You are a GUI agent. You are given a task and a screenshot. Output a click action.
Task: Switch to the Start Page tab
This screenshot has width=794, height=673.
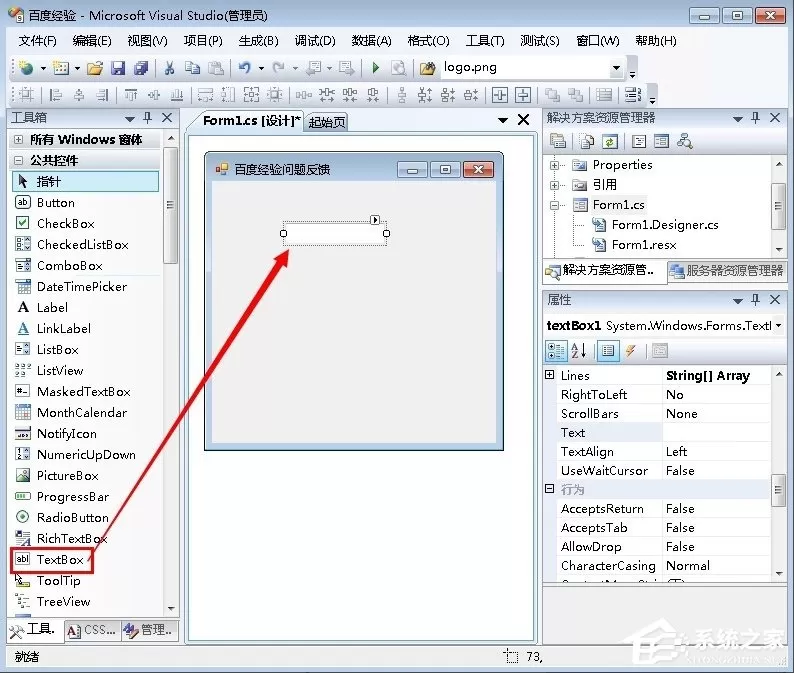(x=327, y=122)
